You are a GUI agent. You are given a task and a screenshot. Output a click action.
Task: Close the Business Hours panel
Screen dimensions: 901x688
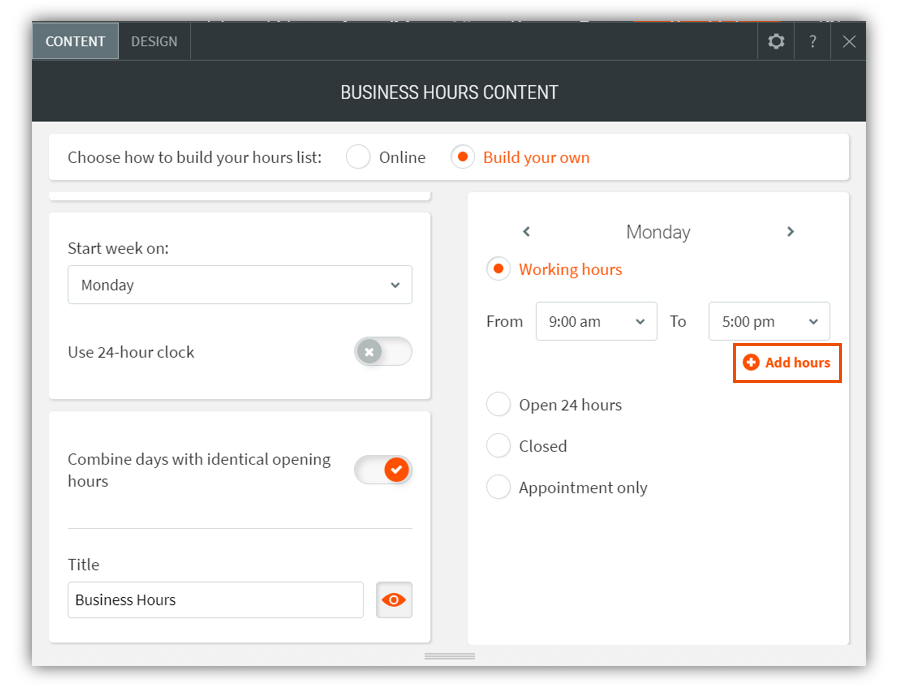(x=849, y=41)
